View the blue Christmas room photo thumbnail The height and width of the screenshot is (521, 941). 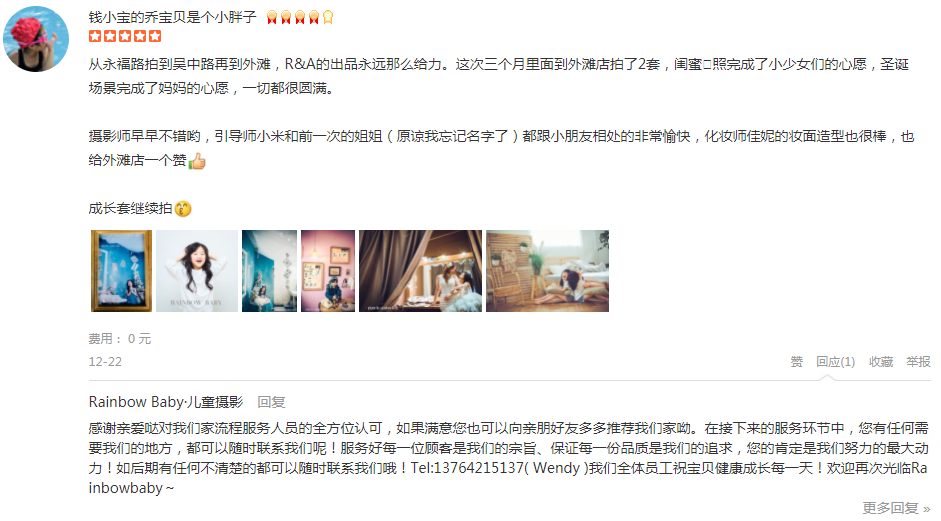[269, 271]
